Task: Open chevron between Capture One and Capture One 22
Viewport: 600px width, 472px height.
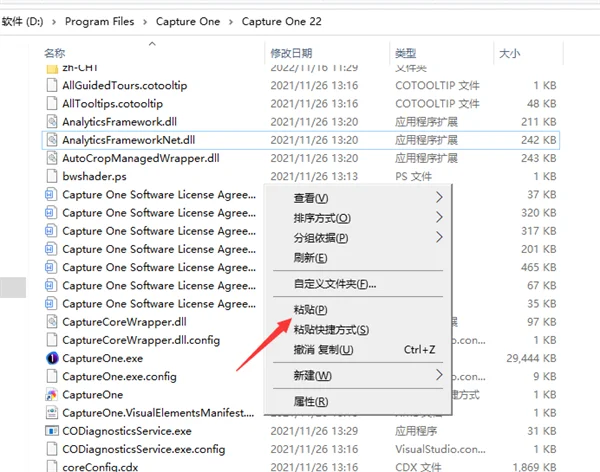Action: tap(231, 22)
